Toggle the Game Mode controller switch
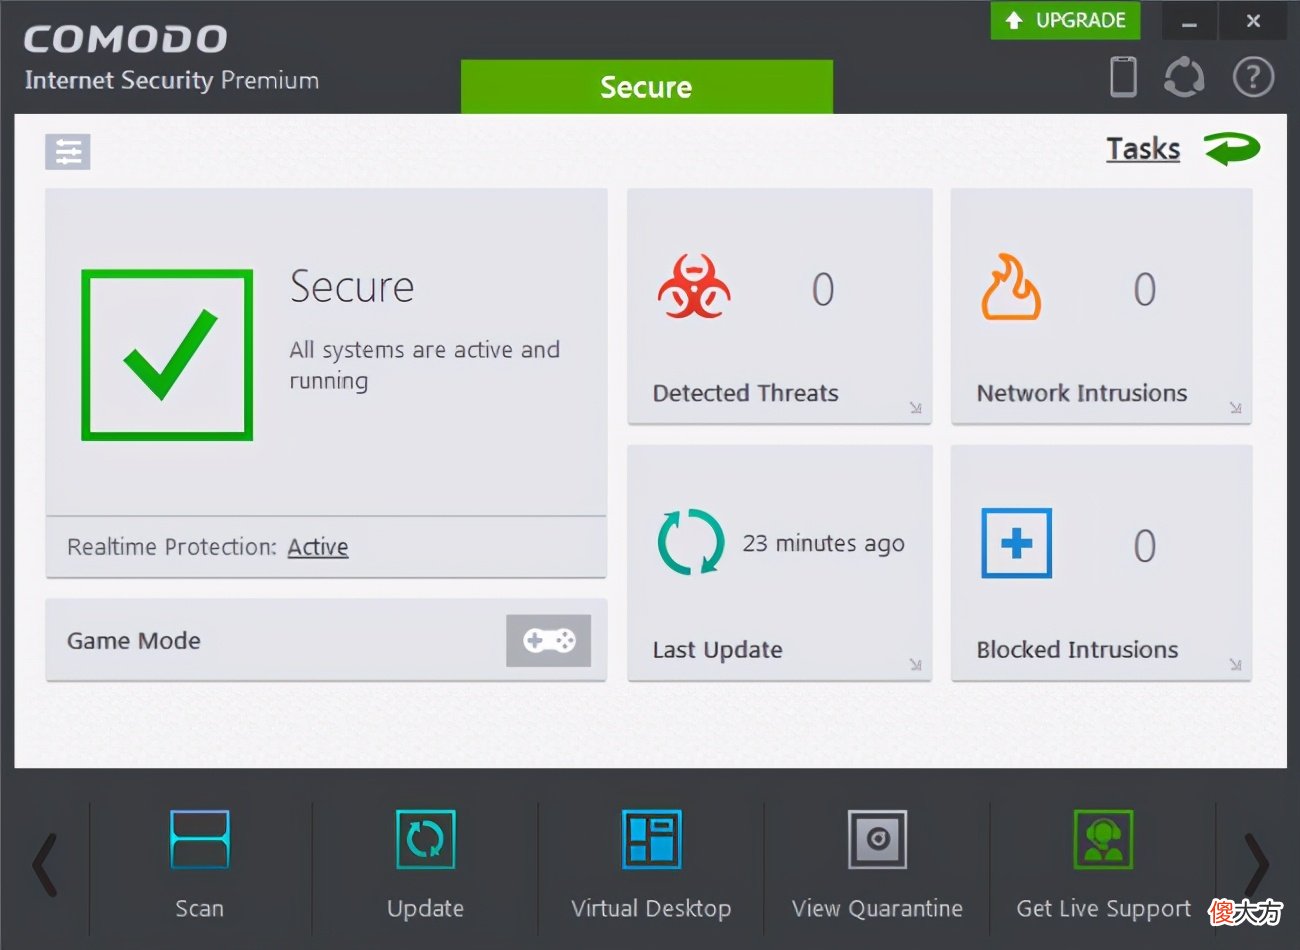This screenshot has height=950, width=1300. click(x=548, y=640)
